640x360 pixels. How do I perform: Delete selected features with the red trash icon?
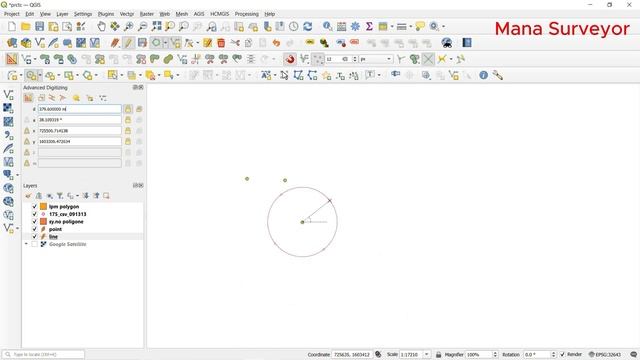click(x=221, y=43)
